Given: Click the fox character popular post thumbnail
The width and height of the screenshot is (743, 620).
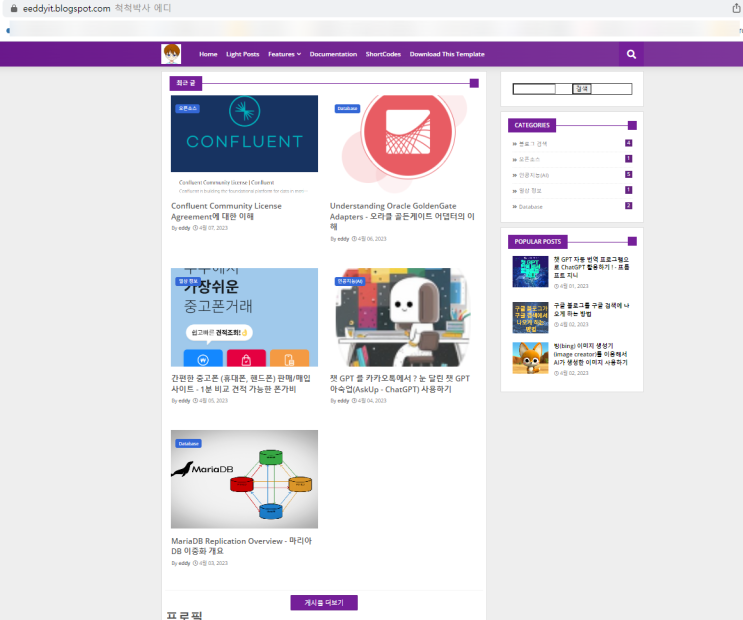Looking at the screenshot, I should (x=530, y=358).
